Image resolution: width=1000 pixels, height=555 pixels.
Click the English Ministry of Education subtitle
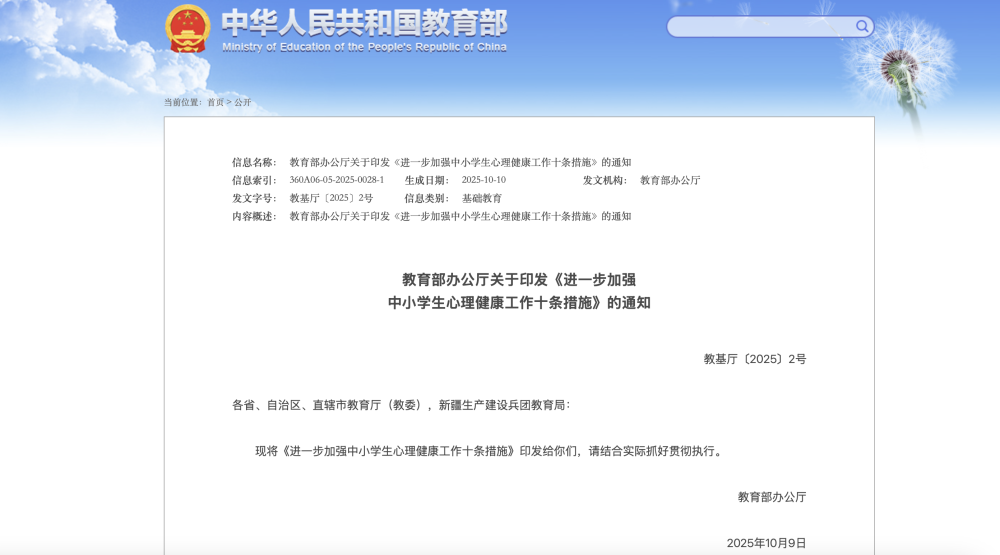click(364, 47)
